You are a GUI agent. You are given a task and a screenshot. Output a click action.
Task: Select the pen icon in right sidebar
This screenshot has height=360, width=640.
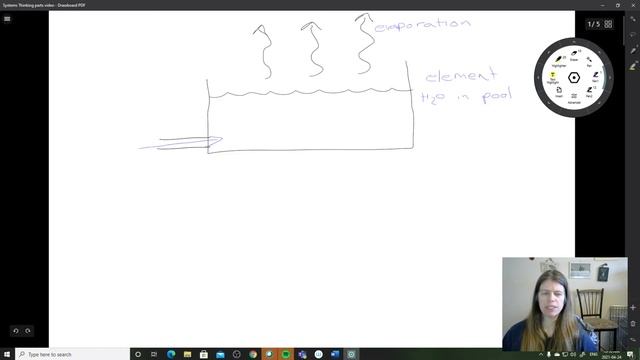[x=633, y=51]
